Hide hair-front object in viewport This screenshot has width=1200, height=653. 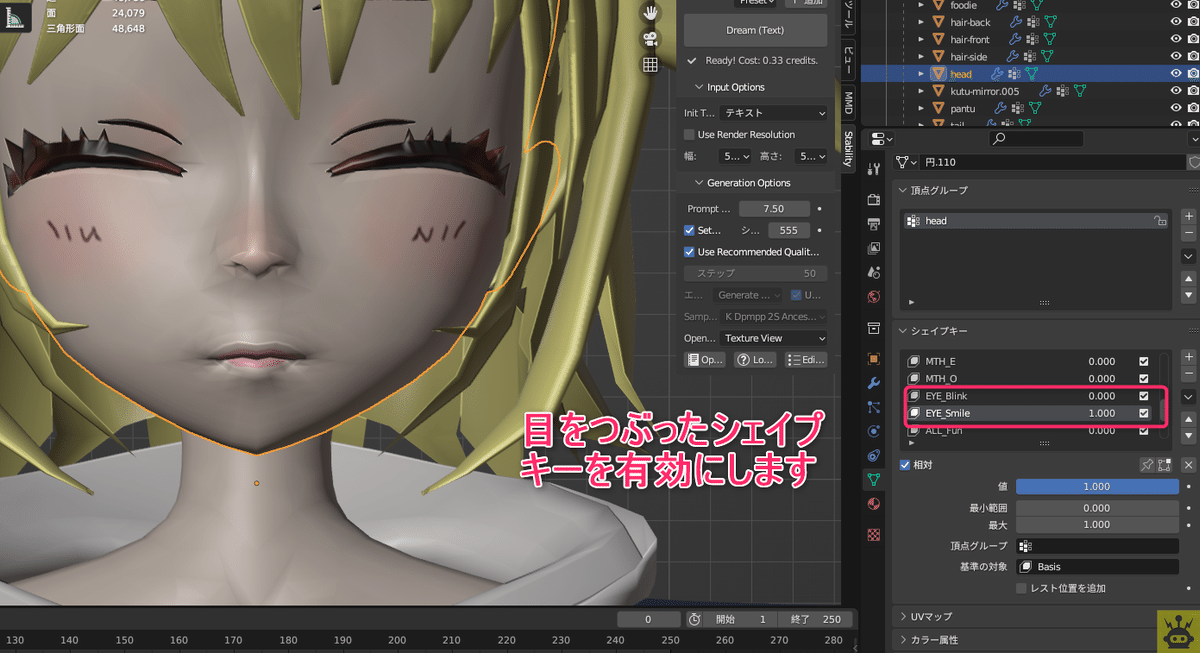1176,40
